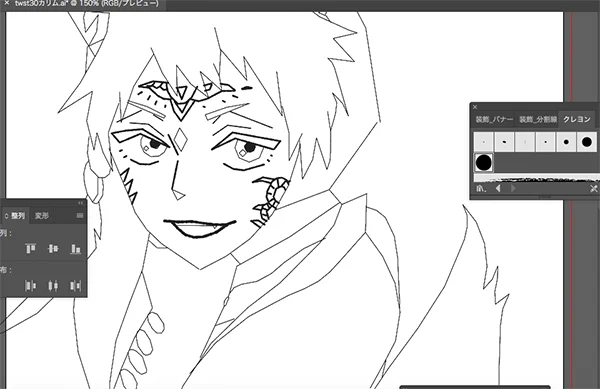Select the twst30カリム.ai document tab
The image size is (600, 389).
click(x=86, y=3)
